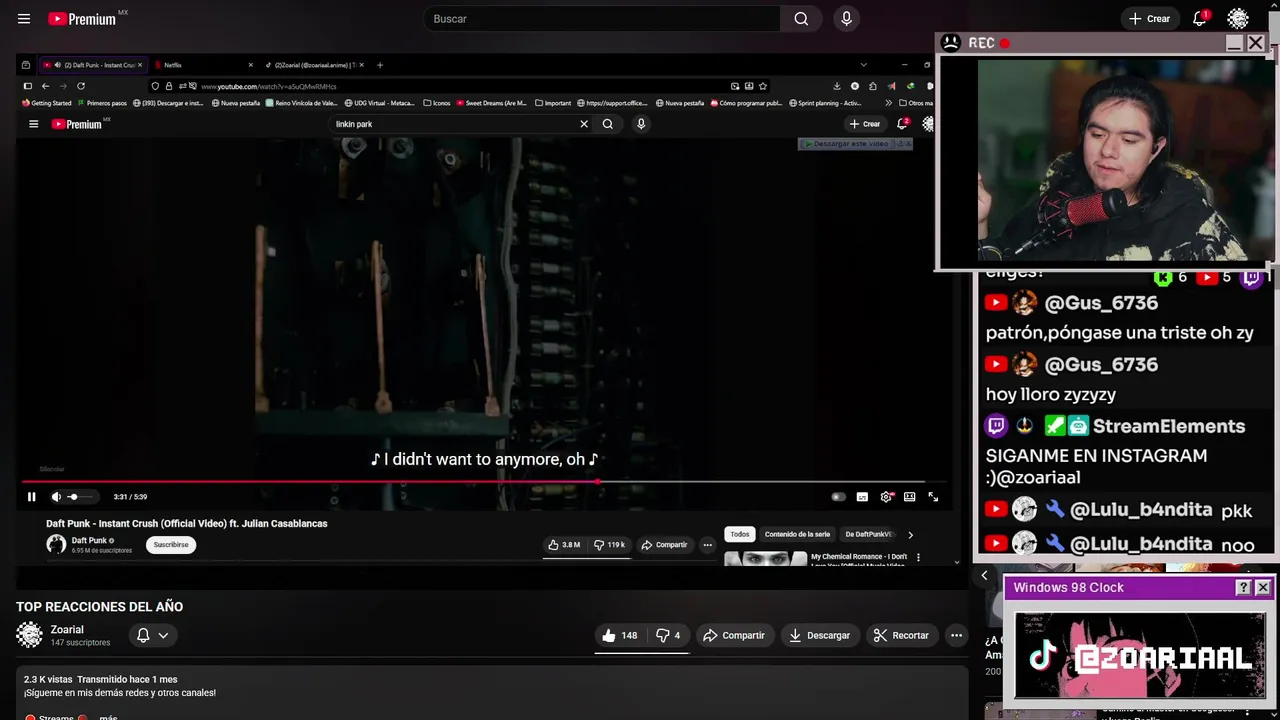This screenshot has height=720, width=1280.
Task: Start voice search with the outer microphone icon
Action: [846, 19]
